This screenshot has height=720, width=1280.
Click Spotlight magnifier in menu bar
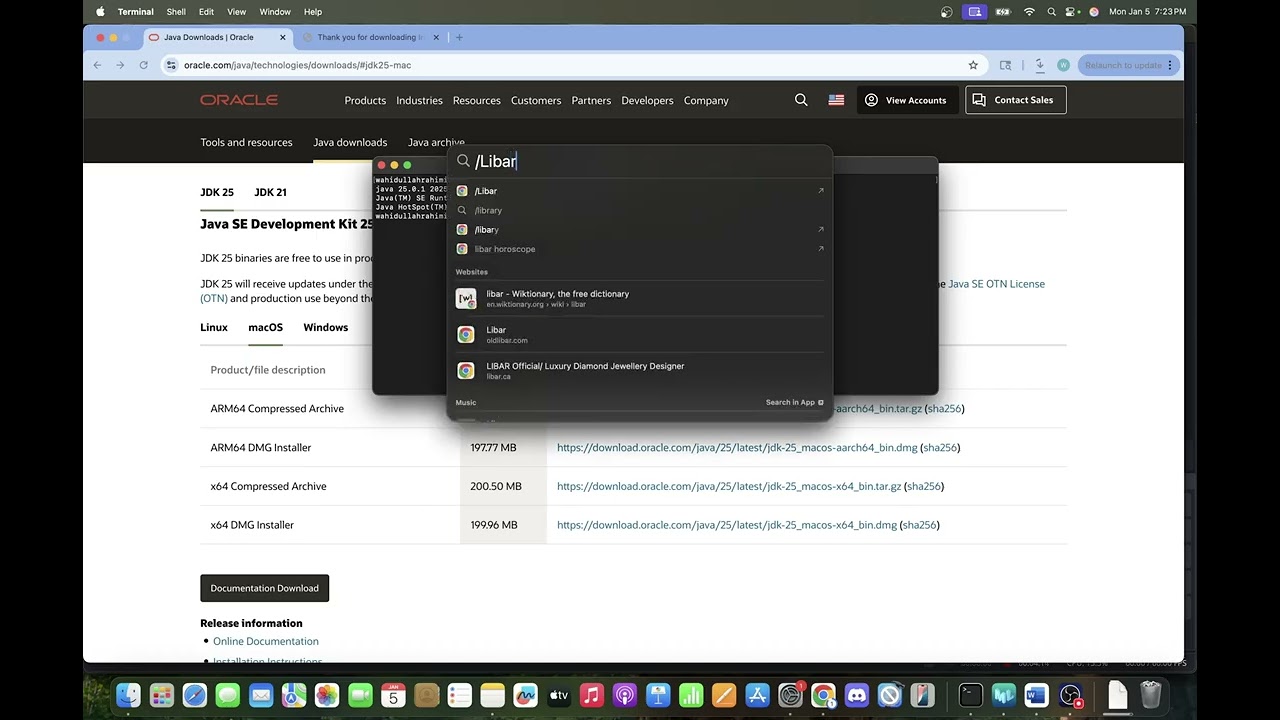point(1051,12)
